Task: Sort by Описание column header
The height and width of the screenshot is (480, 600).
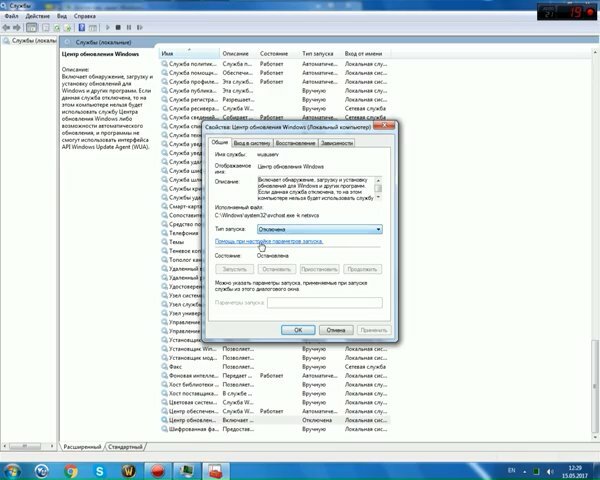Action: (238, 54)
